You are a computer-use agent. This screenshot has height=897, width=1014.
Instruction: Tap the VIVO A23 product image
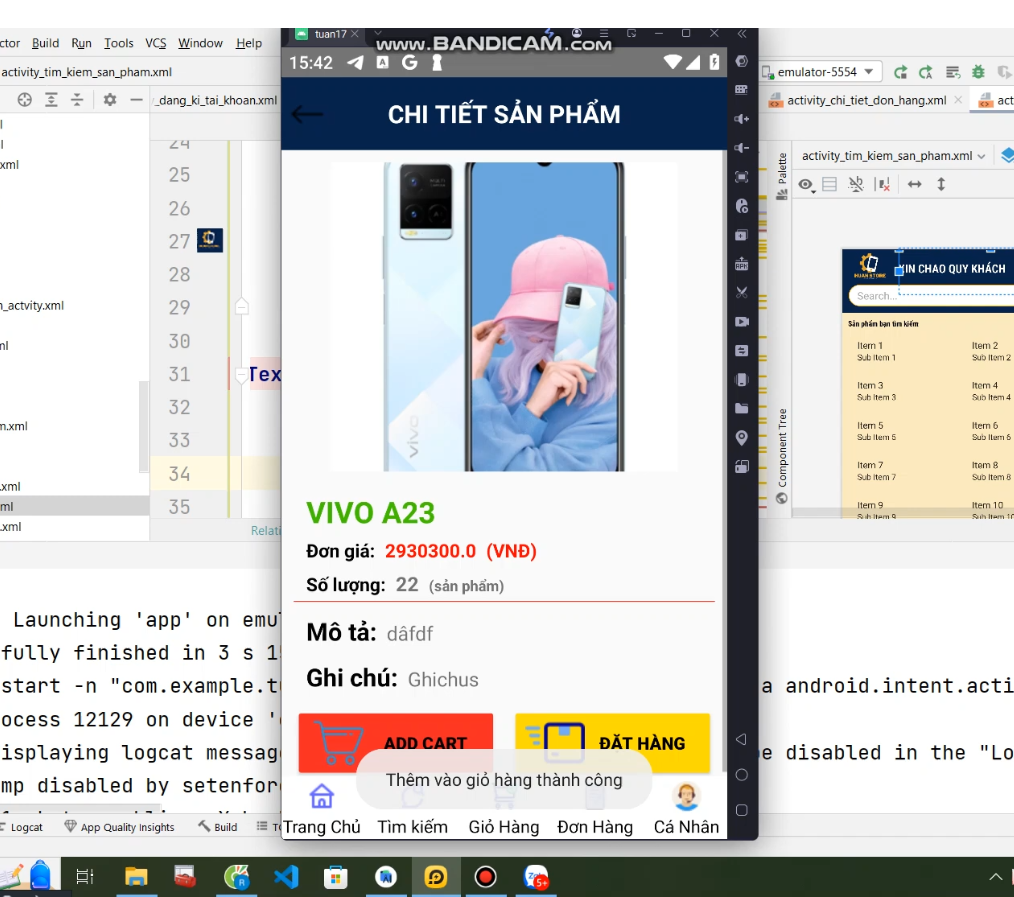504,316
